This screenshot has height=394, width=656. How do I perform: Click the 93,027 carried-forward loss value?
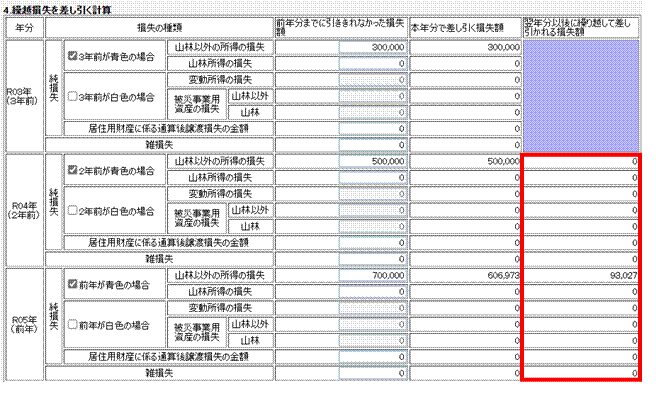[x=623, y=276]
